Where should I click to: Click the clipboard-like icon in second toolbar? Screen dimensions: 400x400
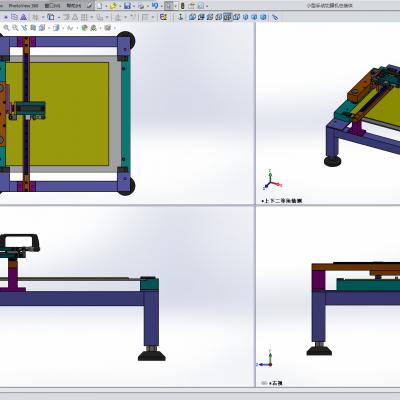pyautogui.click(x=51, y=17)
